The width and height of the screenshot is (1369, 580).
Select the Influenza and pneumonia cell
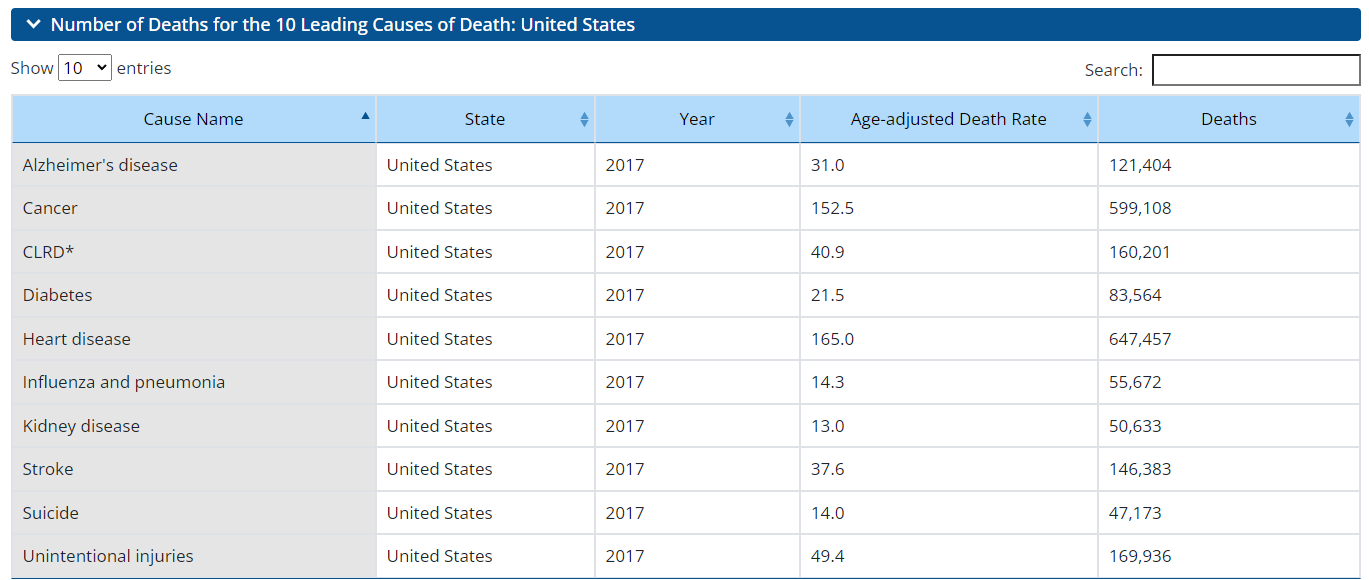click(x=194, y=382)
